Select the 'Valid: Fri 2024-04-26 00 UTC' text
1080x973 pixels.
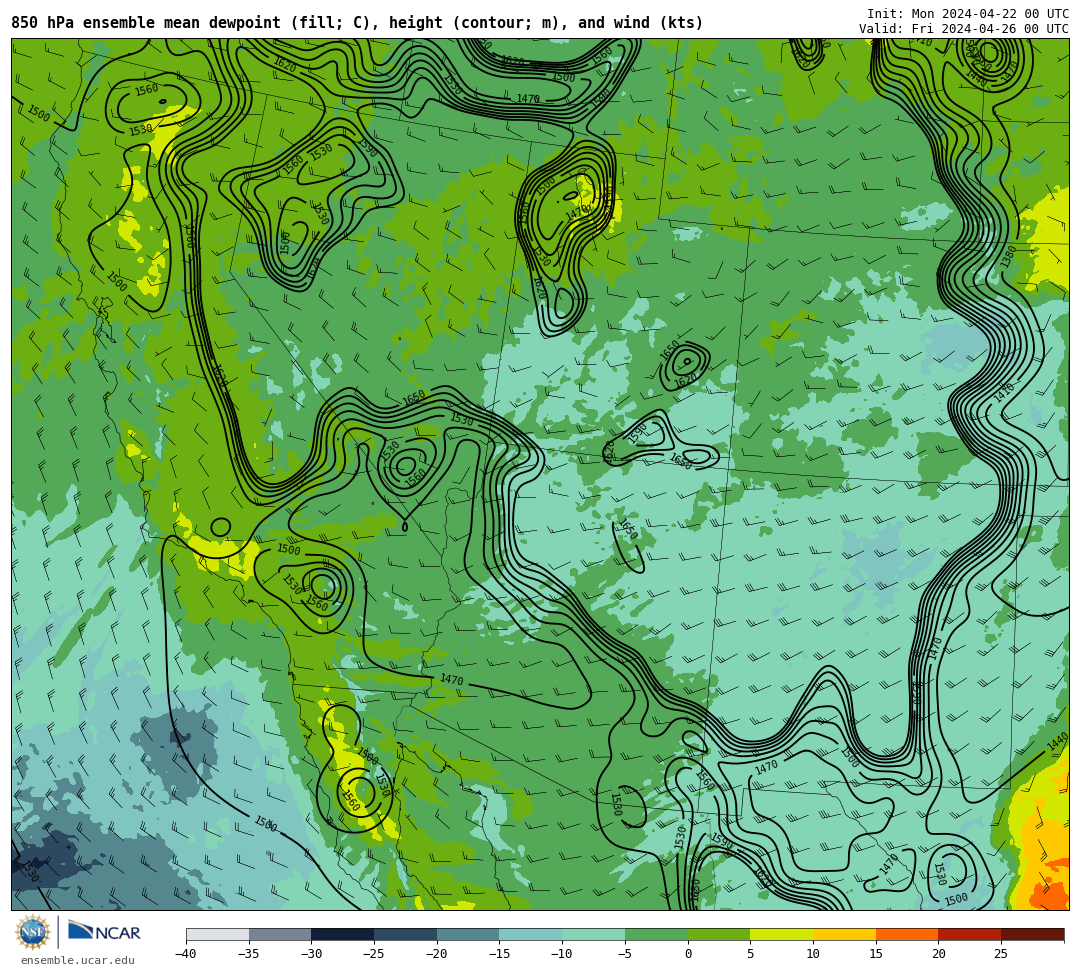[964, 29]
